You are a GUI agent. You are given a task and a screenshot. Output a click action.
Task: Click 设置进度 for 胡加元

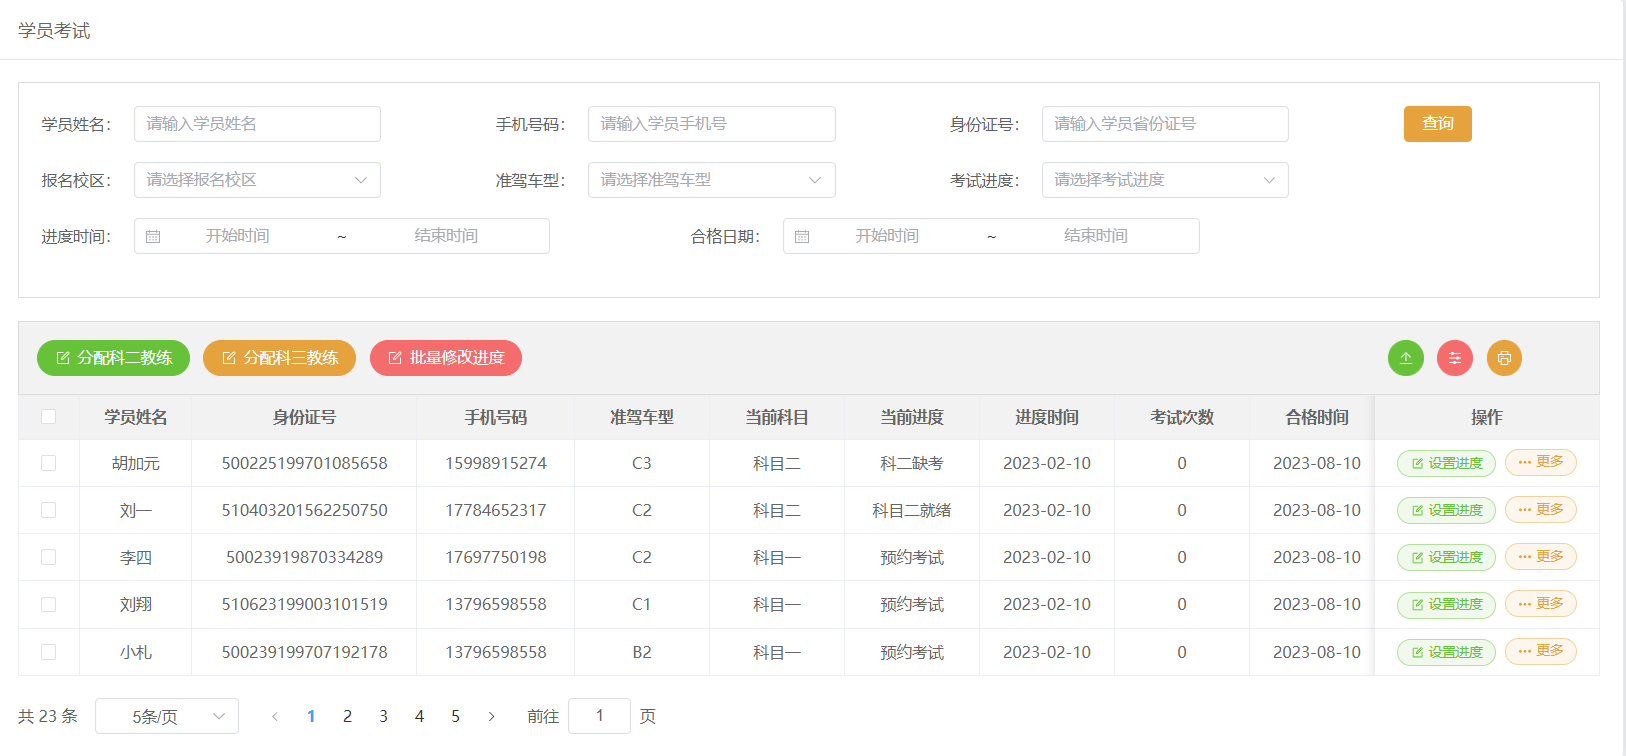pyautogui.click(x=1446, y=463)
